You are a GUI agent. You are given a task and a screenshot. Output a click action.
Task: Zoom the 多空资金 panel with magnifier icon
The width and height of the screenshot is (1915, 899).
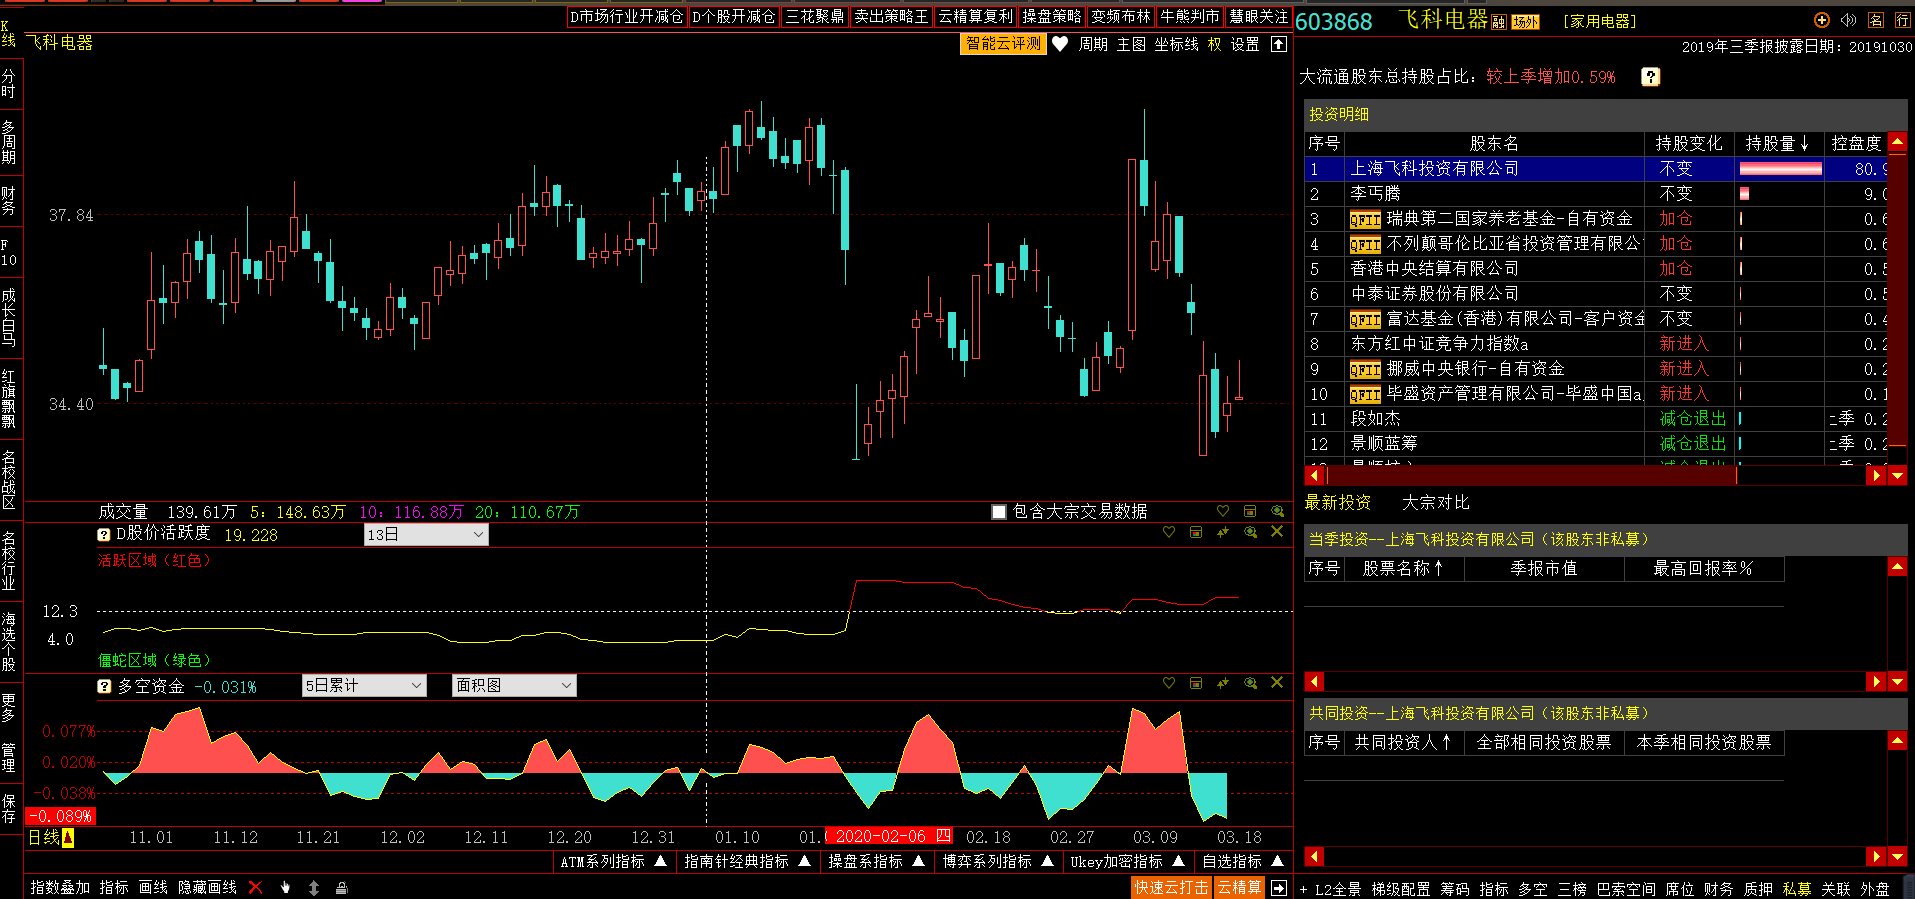click(x=1250, y=683)
